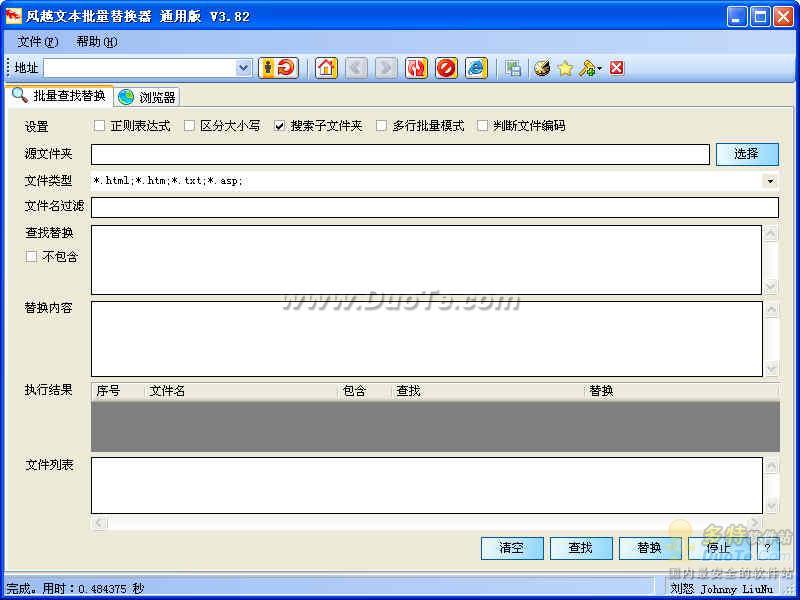The width and height of the screenshot is (800, 600).
Task: Click the Internet Explorer icon in toolbar
Action: 477,68
